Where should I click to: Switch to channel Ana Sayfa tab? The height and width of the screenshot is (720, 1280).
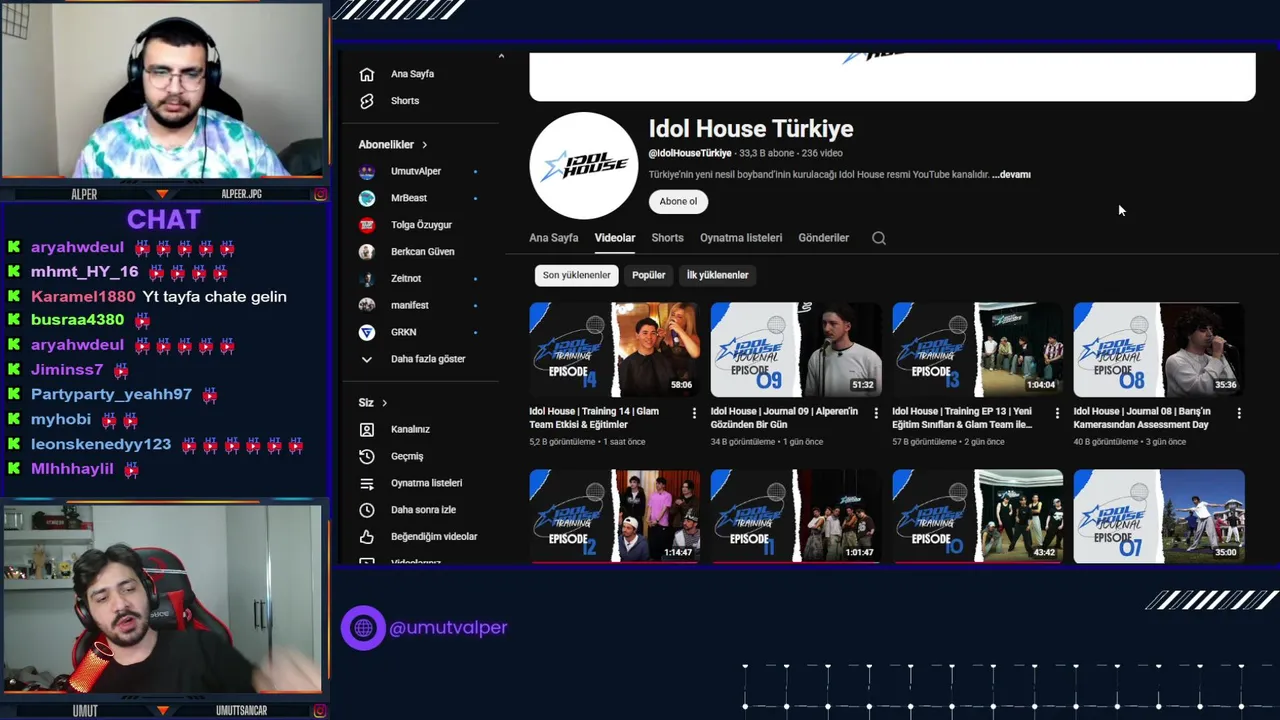coord(554,238)
